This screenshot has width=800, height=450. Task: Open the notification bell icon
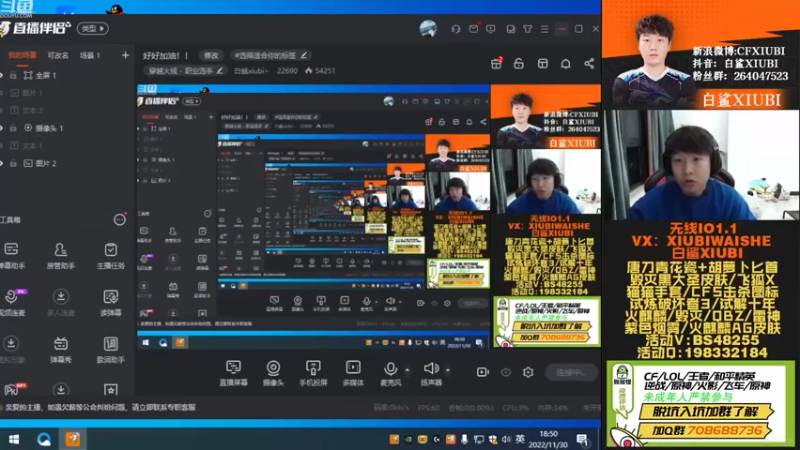point(565,63)
